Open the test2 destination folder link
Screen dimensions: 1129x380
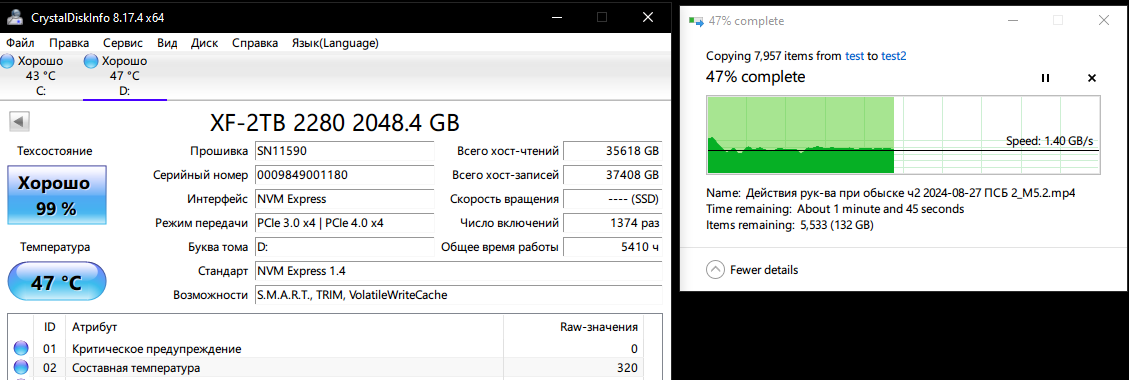click(x=894, y=55)
